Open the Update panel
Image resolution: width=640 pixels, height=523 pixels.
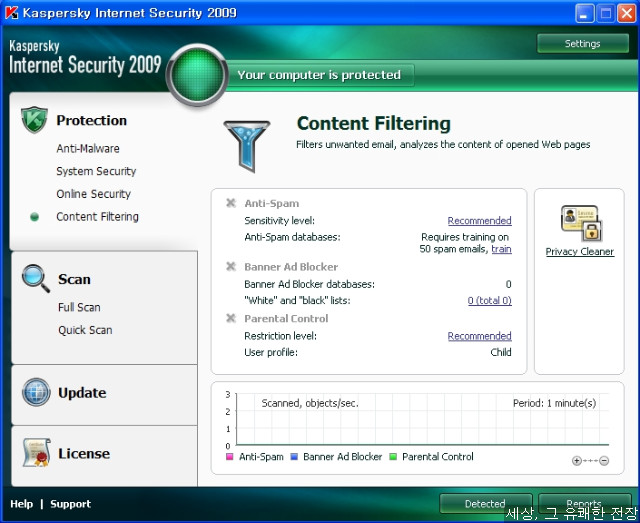82,393
